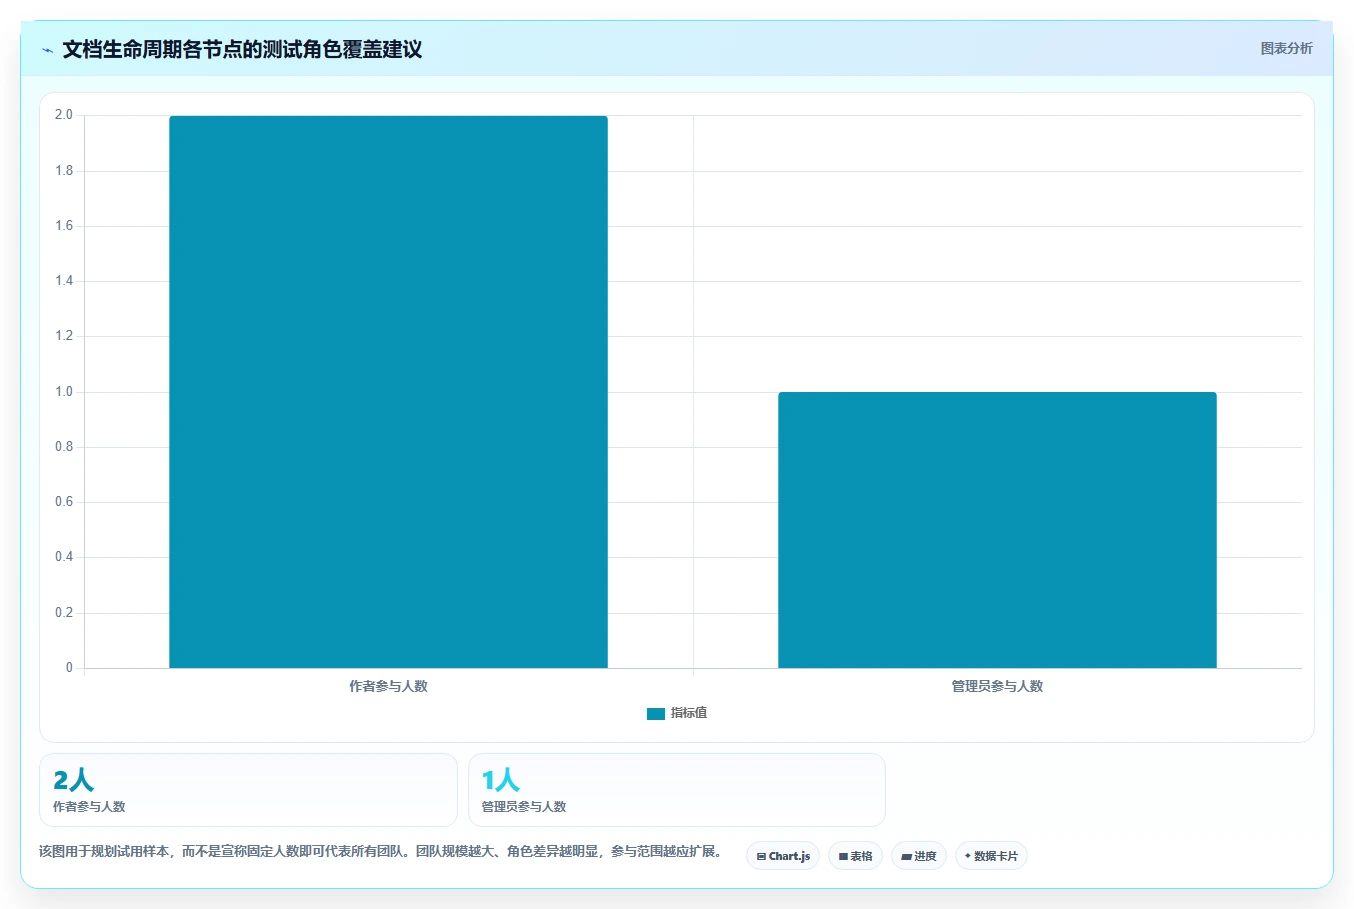Viewport: 1354px width, 909px height.
Task: Select the 表格 tag chip
Action: click(855, 856)
